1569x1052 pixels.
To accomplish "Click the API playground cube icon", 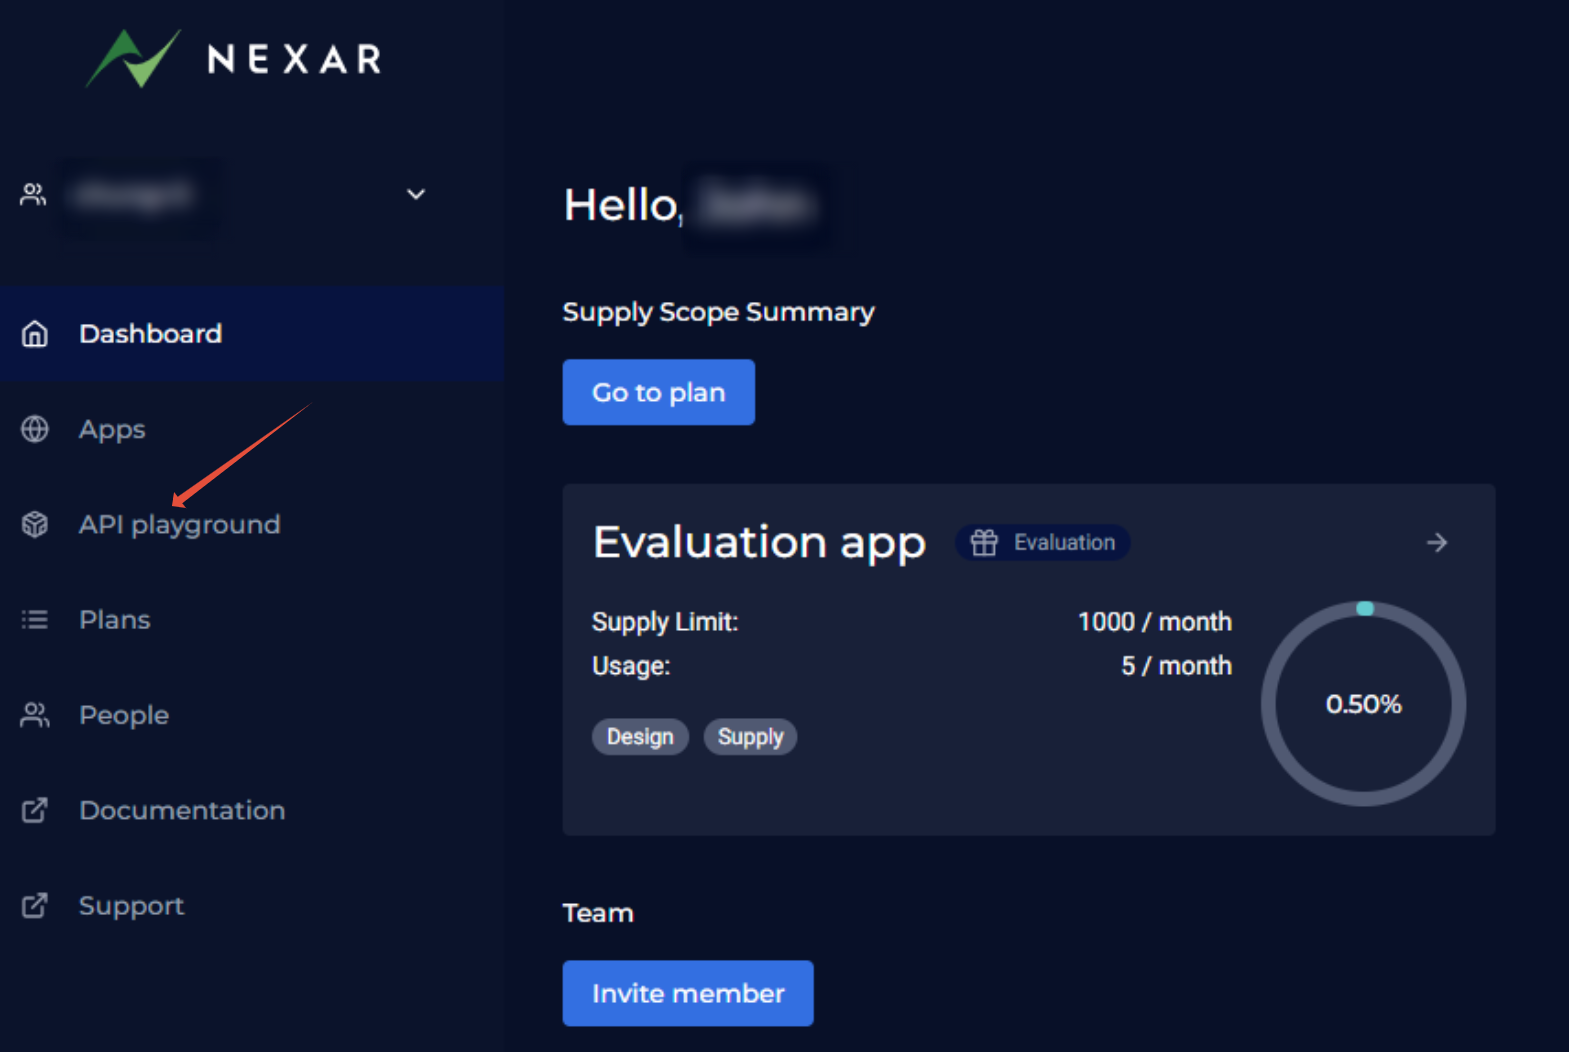I will pos(35,524).
